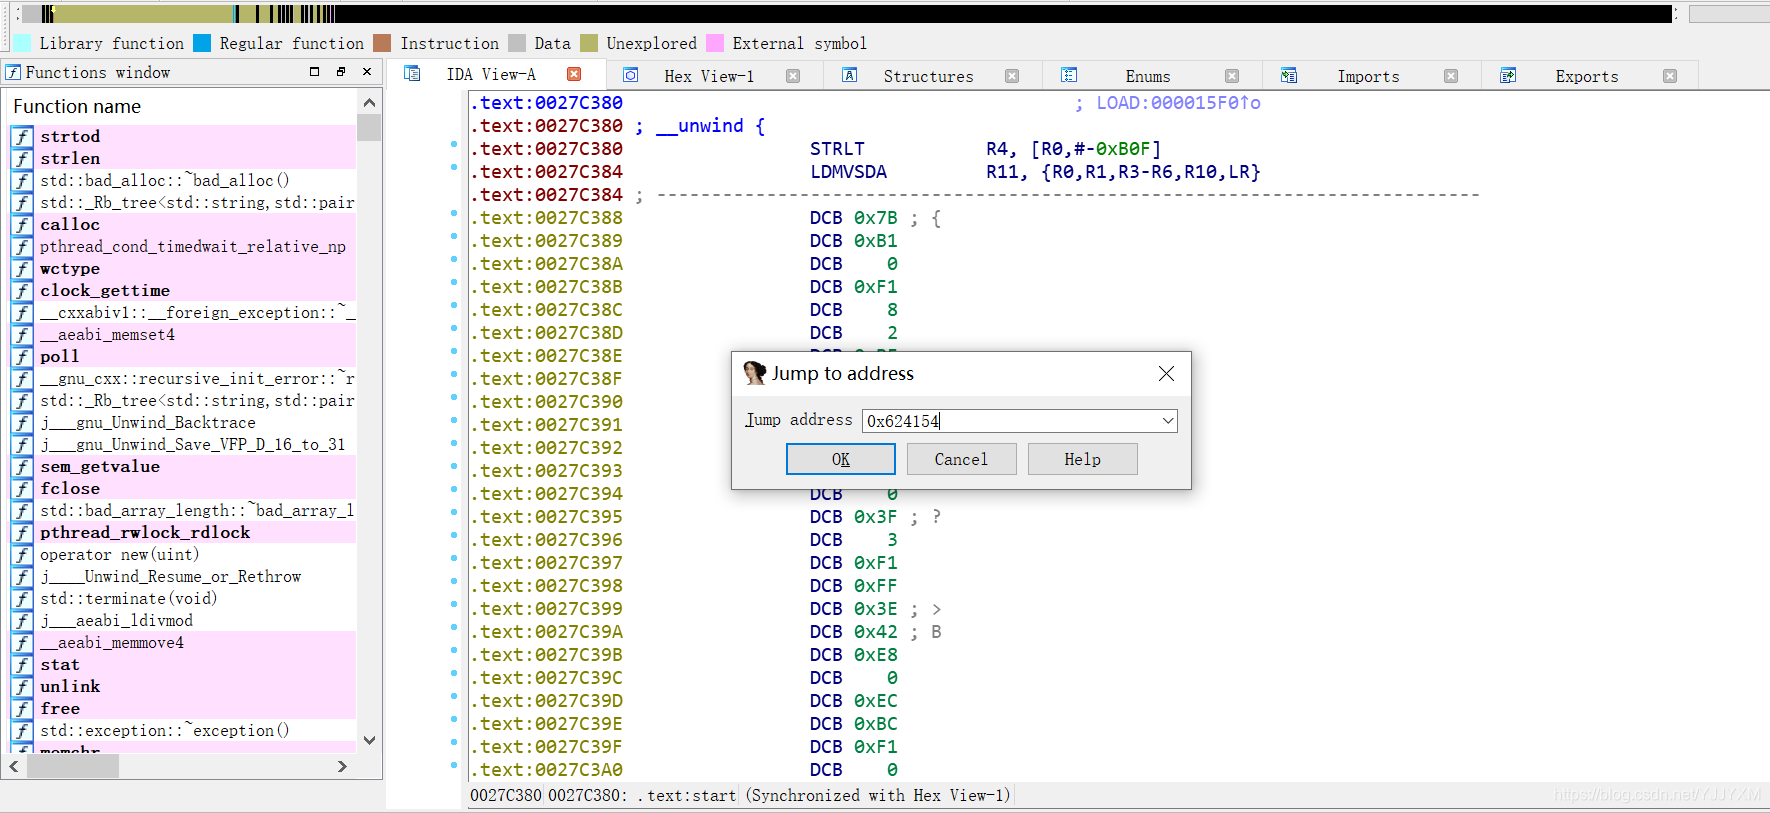Close the Exports tab

click(x=1670, y=76)
